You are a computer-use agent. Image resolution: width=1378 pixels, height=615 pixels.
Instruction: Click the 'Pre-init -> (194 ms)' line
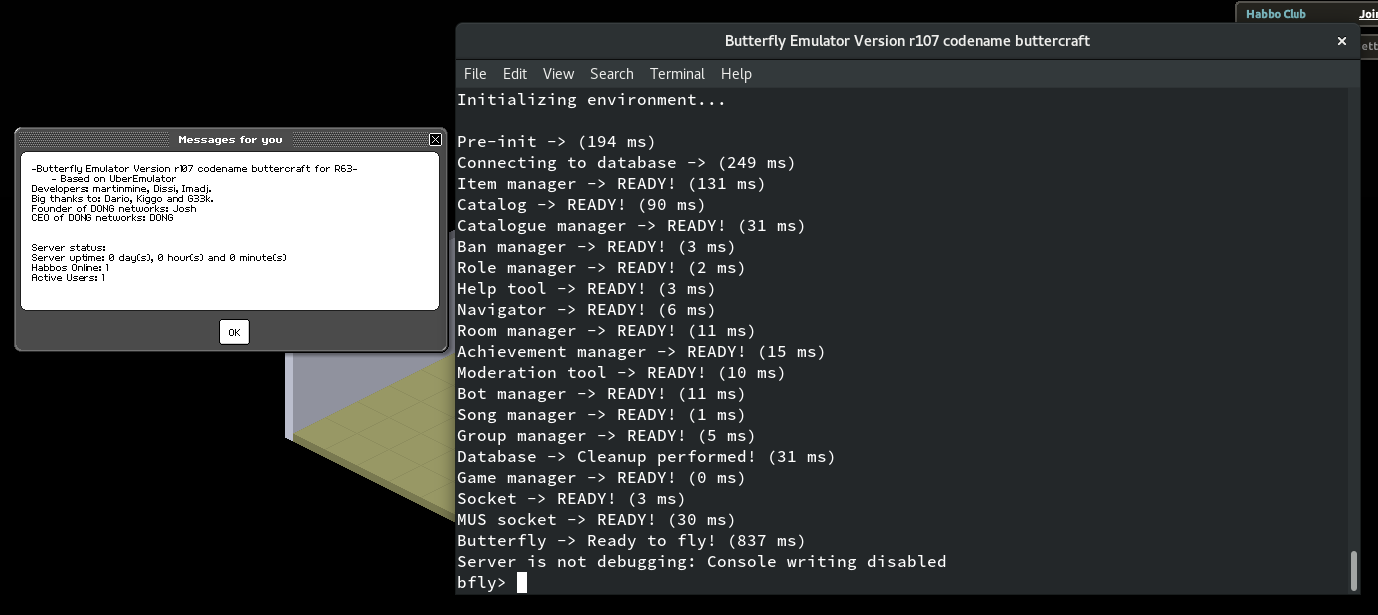[557, 142]
